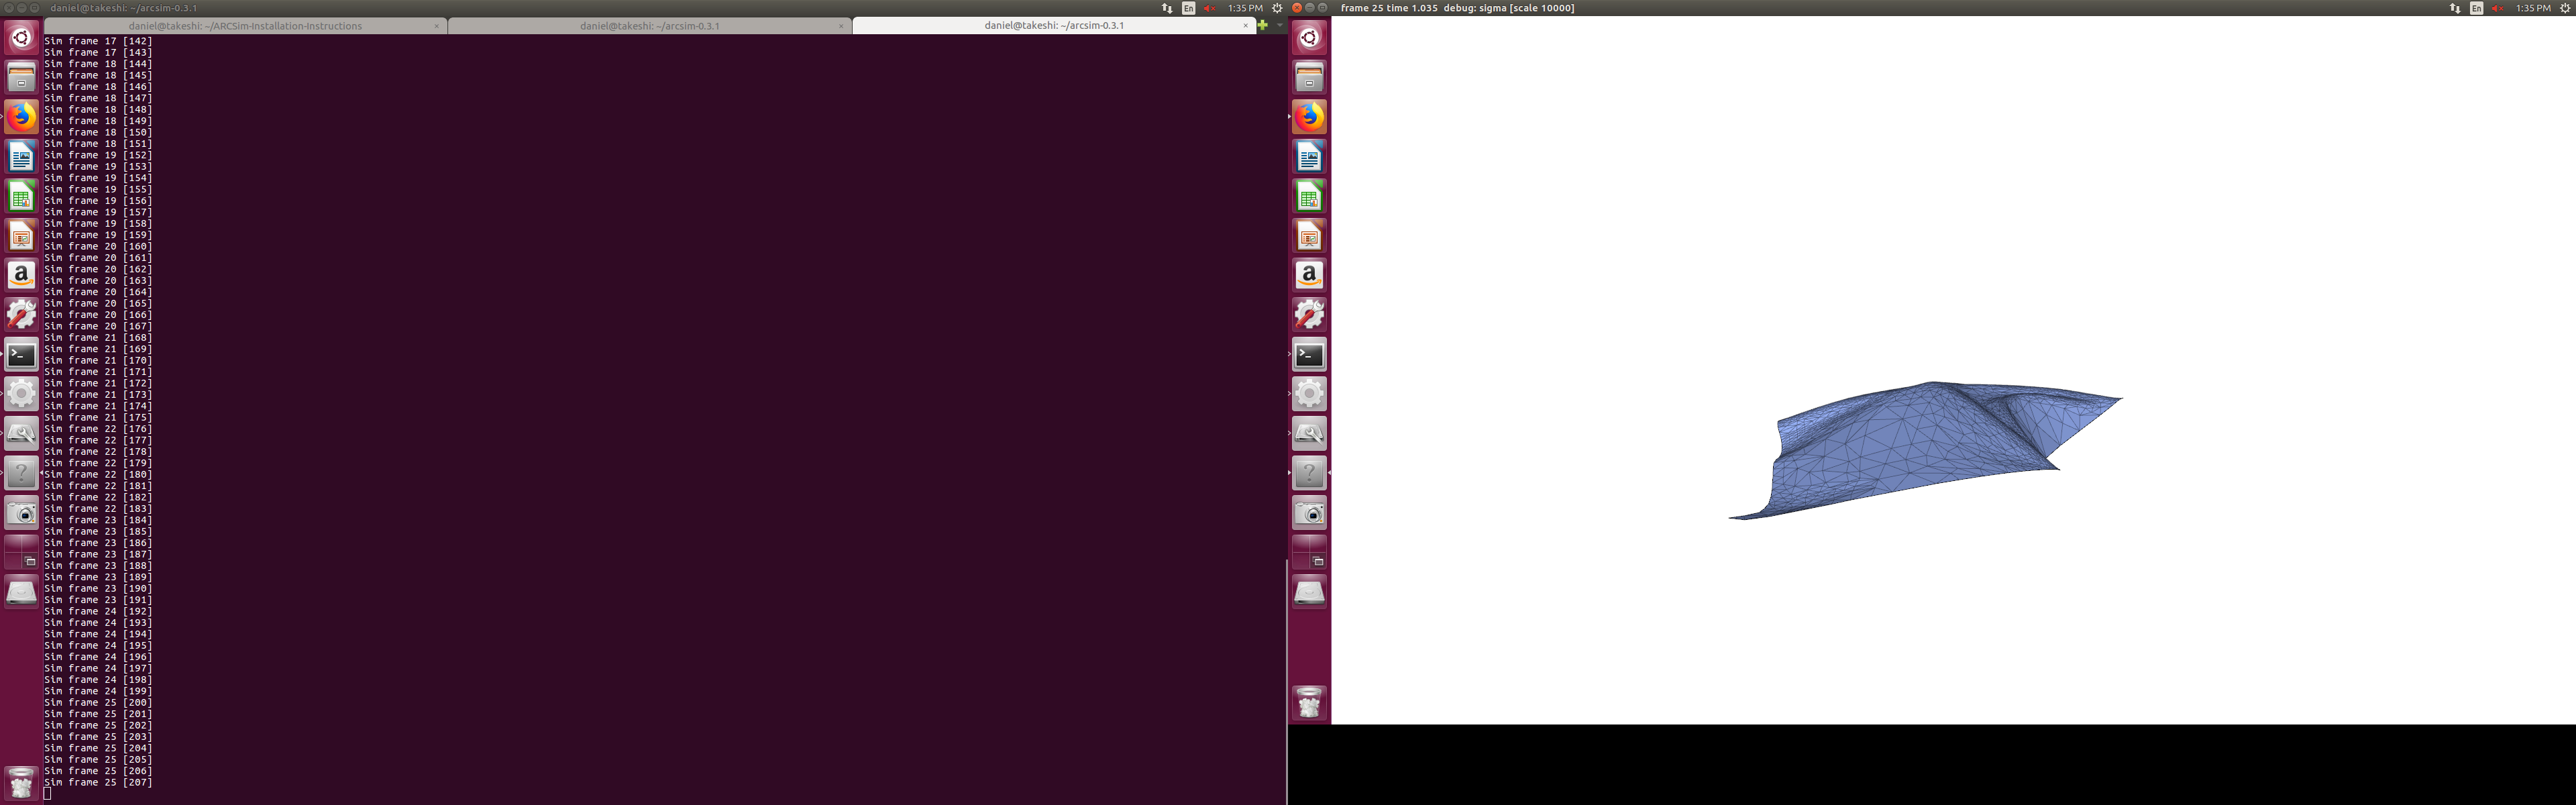
Task: Open Ubuntu Dash search beside the simulation viewer
Action: tap(1309, 38)
